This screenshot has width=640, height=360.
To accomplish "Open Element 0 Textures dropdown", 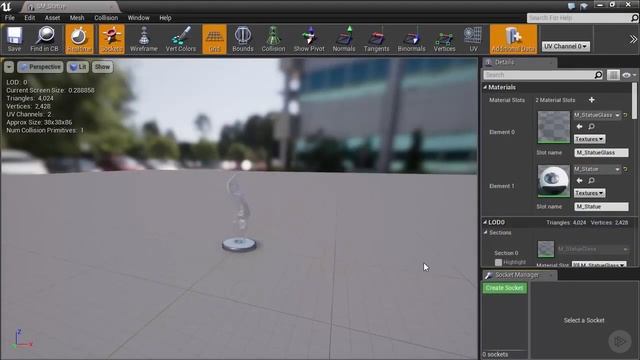I will click(x=589, y=139).
